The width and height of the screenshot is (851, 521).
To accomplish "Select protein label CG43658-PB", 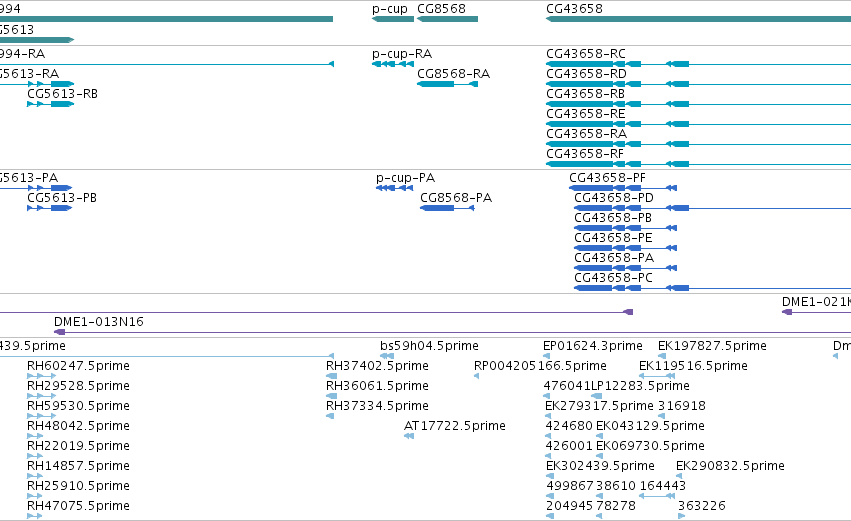I will (x=613, y=218).
